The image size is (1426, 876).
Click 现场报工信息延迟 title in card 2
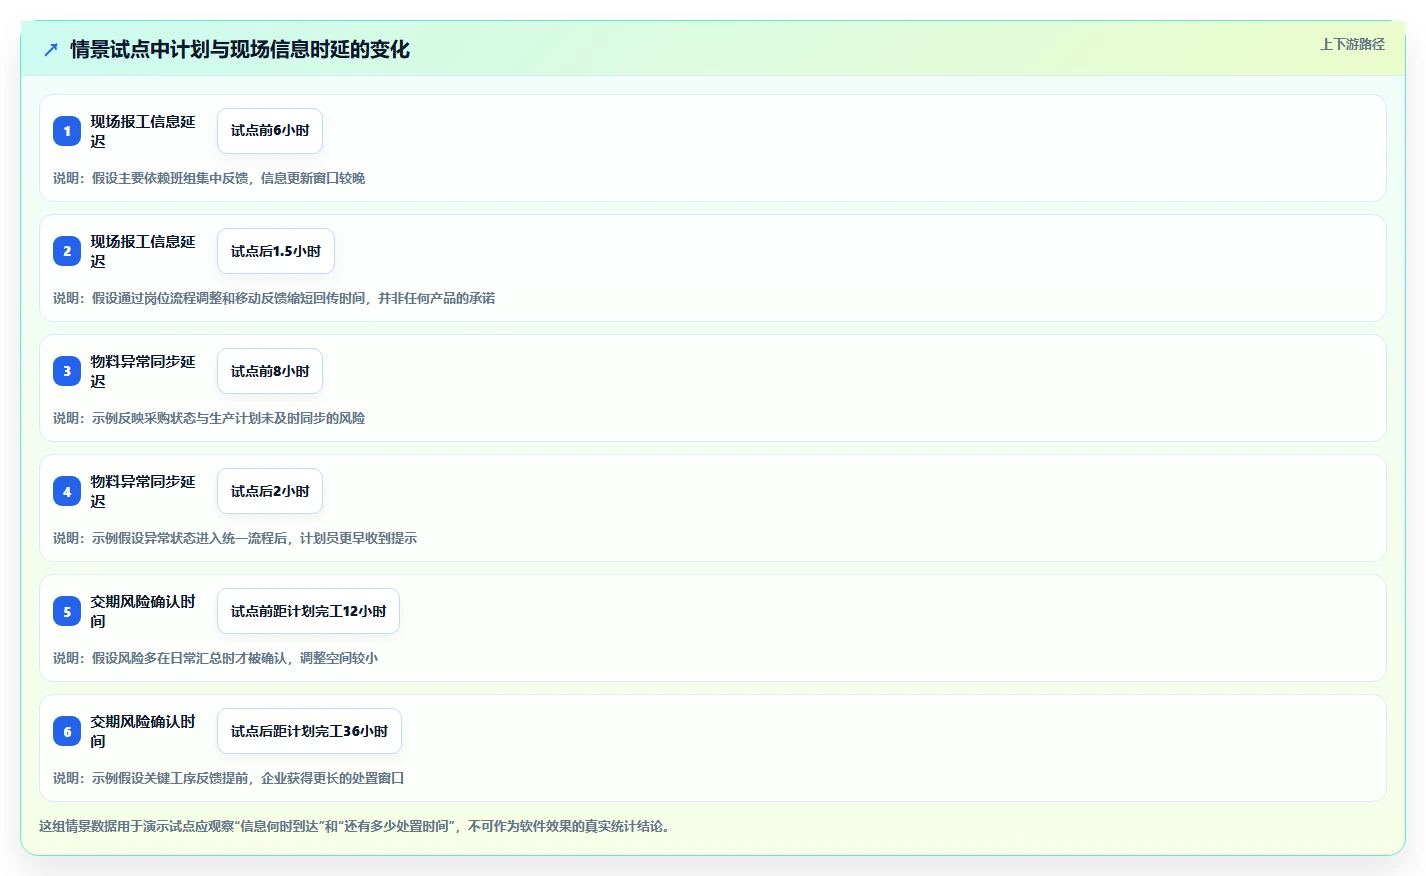click(x=143, y=251)
